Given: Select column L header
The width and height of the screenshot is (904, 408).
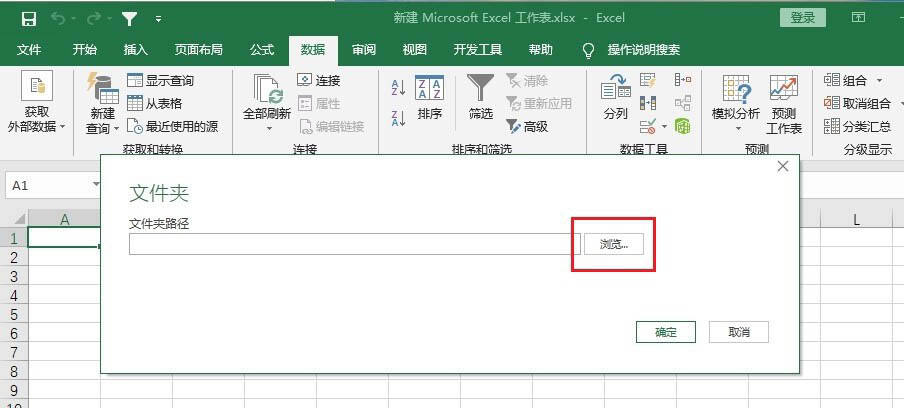Looking at the screenshot, I should coord(856,219).
